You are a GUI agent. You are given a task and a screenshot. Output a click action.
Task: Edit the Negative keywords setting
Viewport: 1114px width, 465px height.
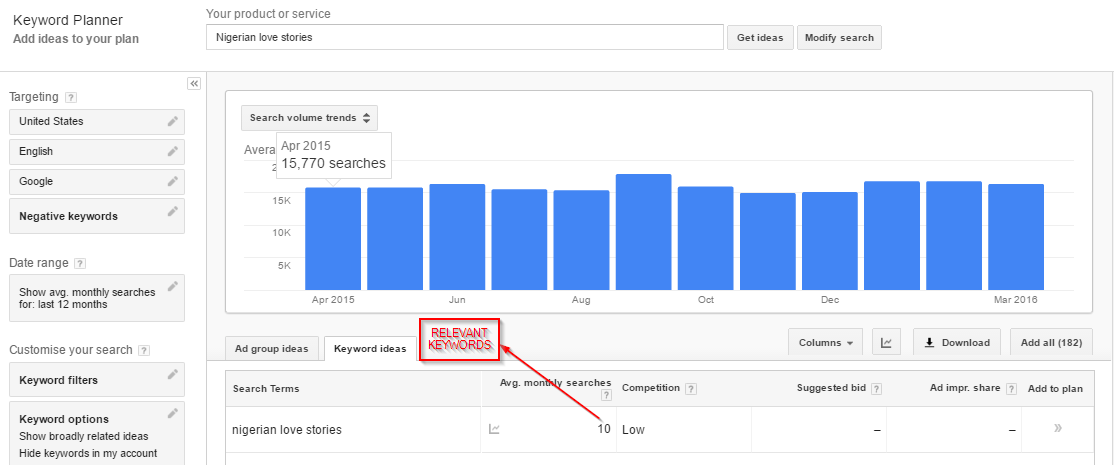click(x=173, y=212)
